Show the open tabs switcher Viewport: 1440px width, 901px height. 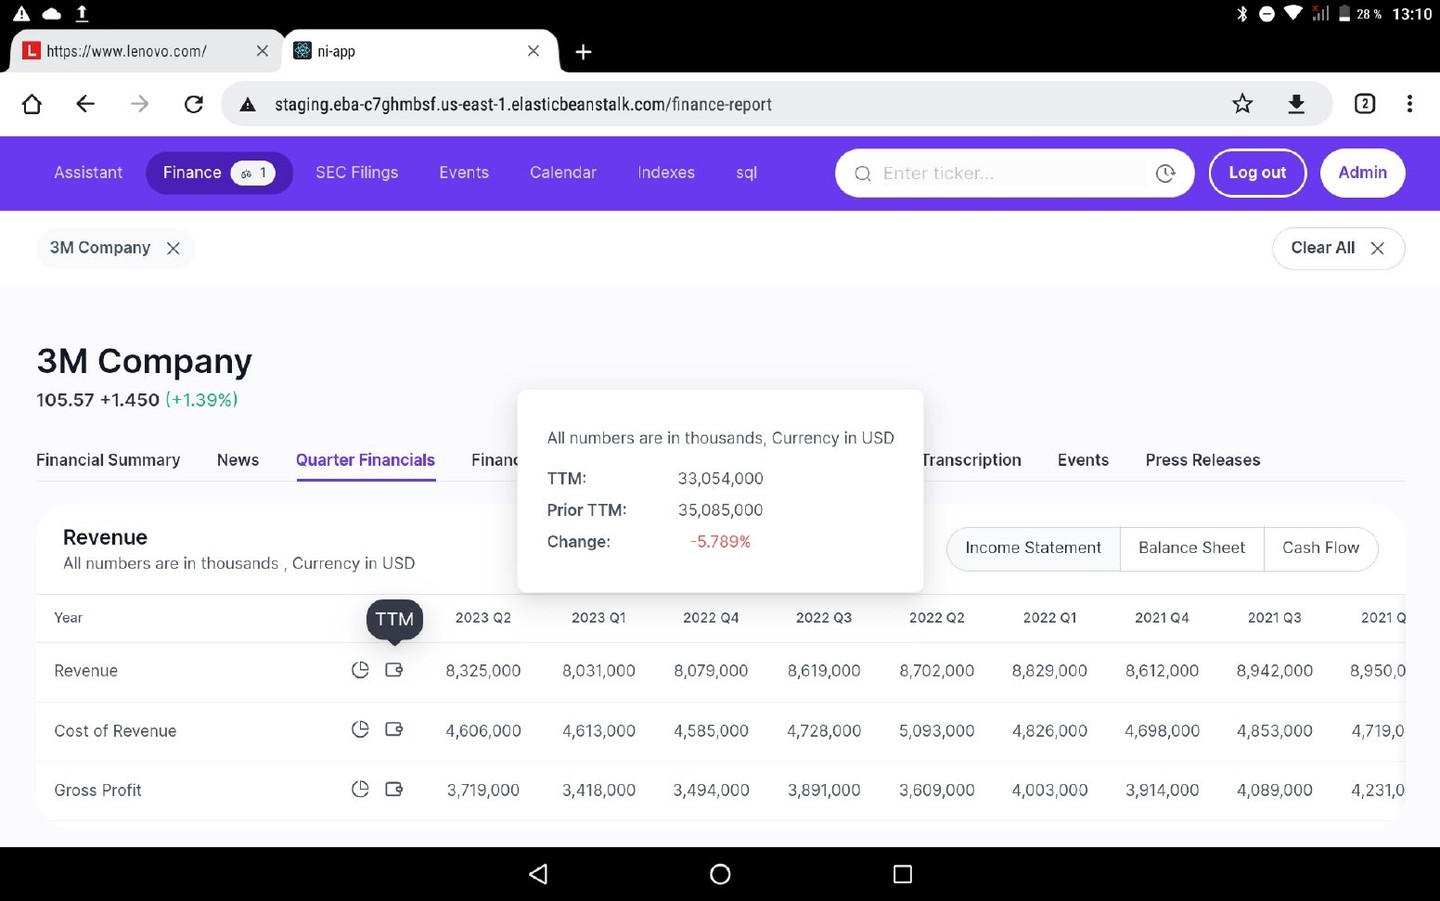[x=1364, y=104]
